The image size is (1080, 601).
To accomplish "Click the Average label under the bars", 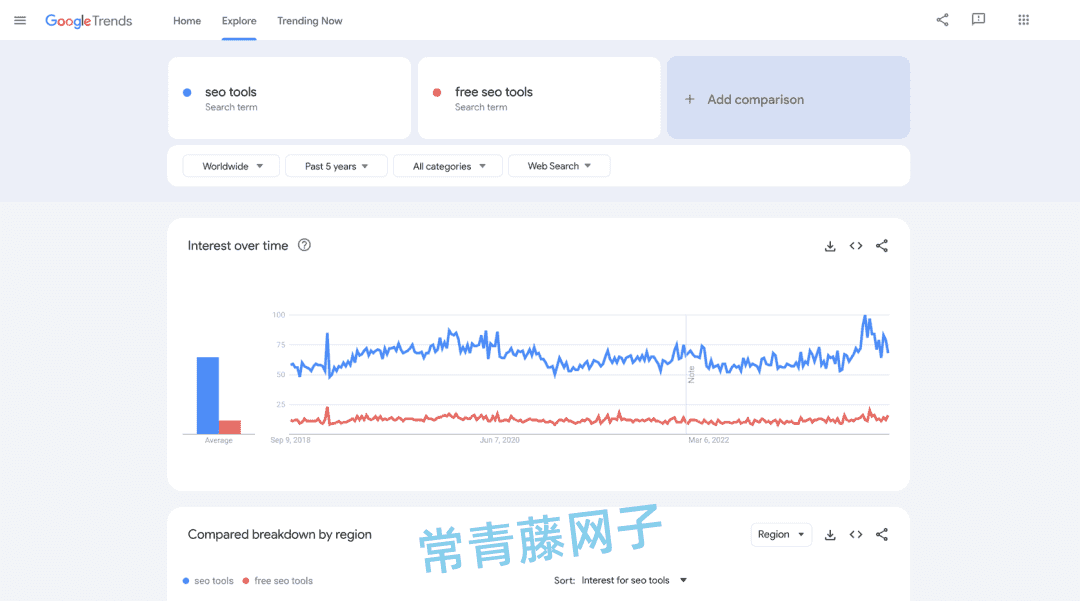I will [218, 441].
